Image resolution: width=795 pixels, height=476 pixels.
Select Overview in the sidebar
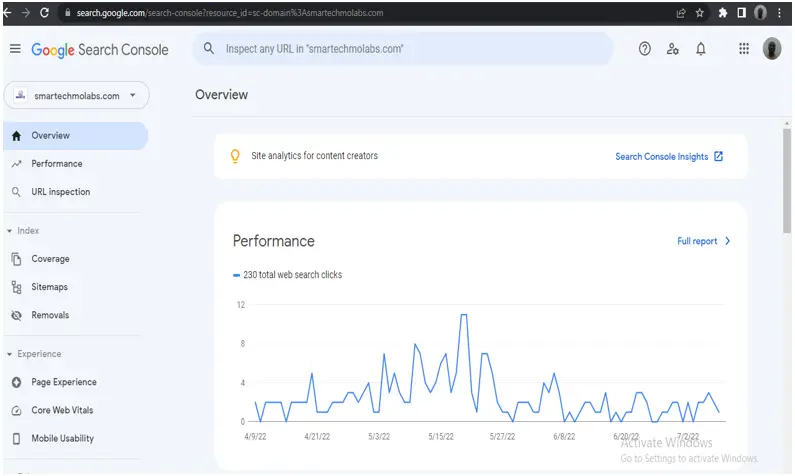76,136
